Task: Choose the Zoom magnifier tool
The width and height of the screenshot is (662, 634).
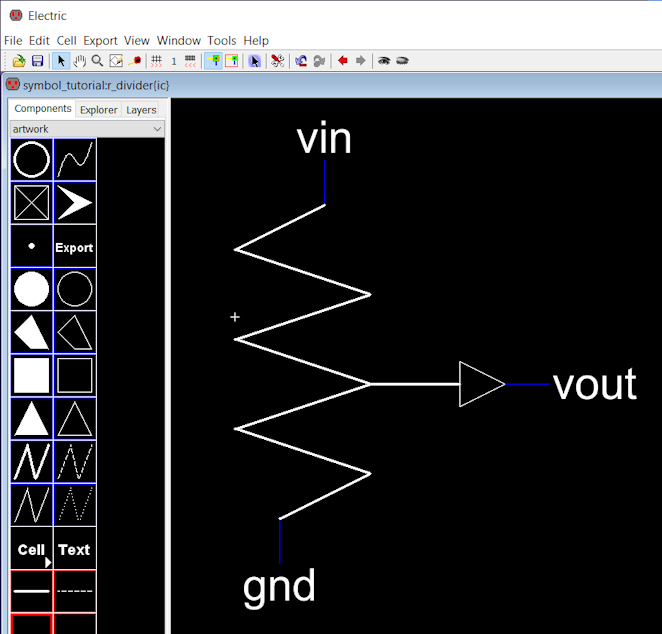Action: click(x=98, y=61)
